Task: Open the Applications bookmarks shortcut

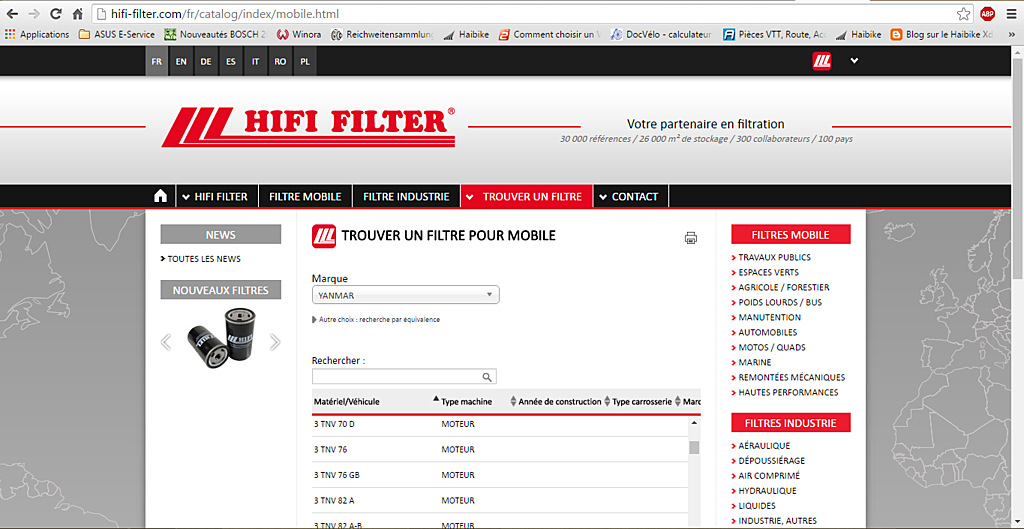Action: coord(37,35)
